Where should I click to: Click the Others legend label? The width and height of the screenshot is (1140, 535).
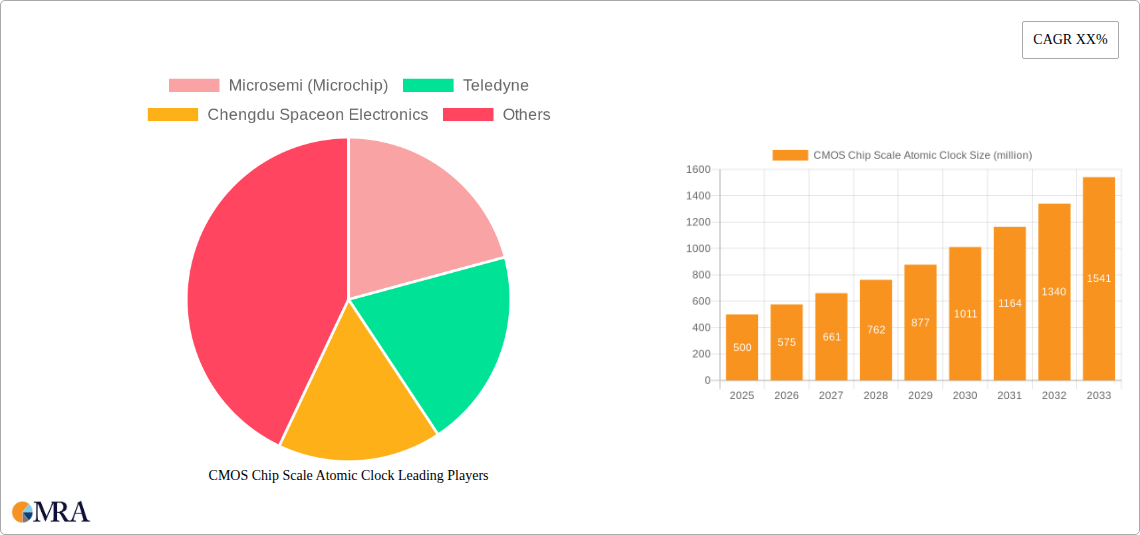tap(526, 115)
